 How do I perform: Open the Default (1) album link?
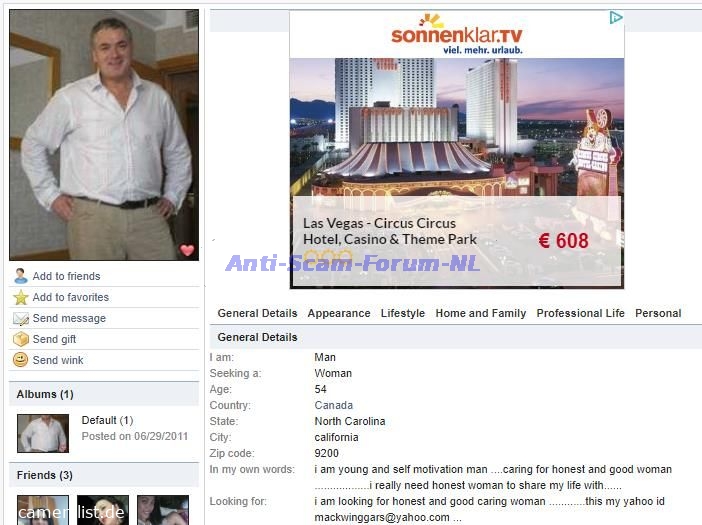pos(107,420)
